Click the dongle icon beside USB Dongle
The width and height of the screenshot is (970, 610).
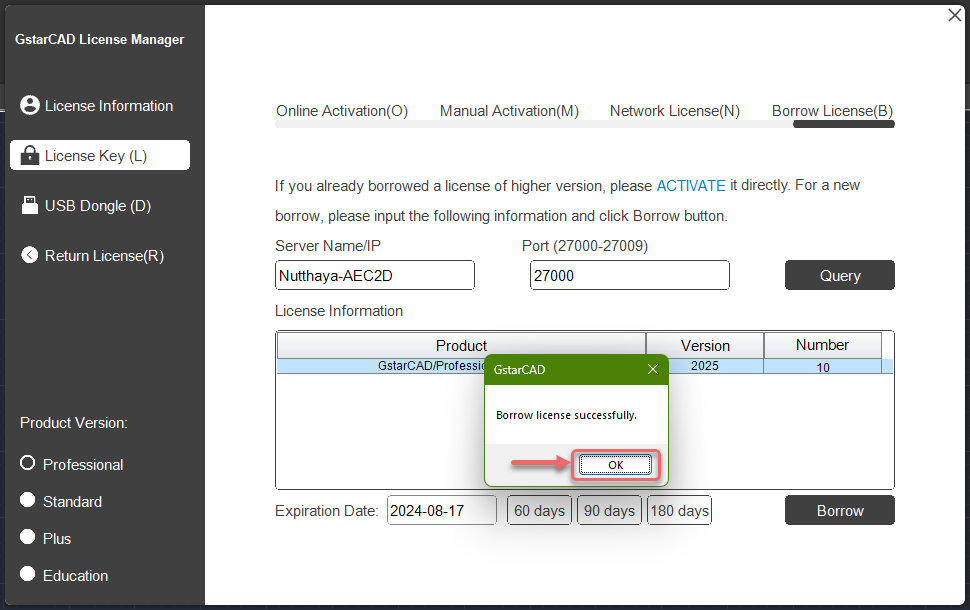pyautogui.click(x=29, y=205)
